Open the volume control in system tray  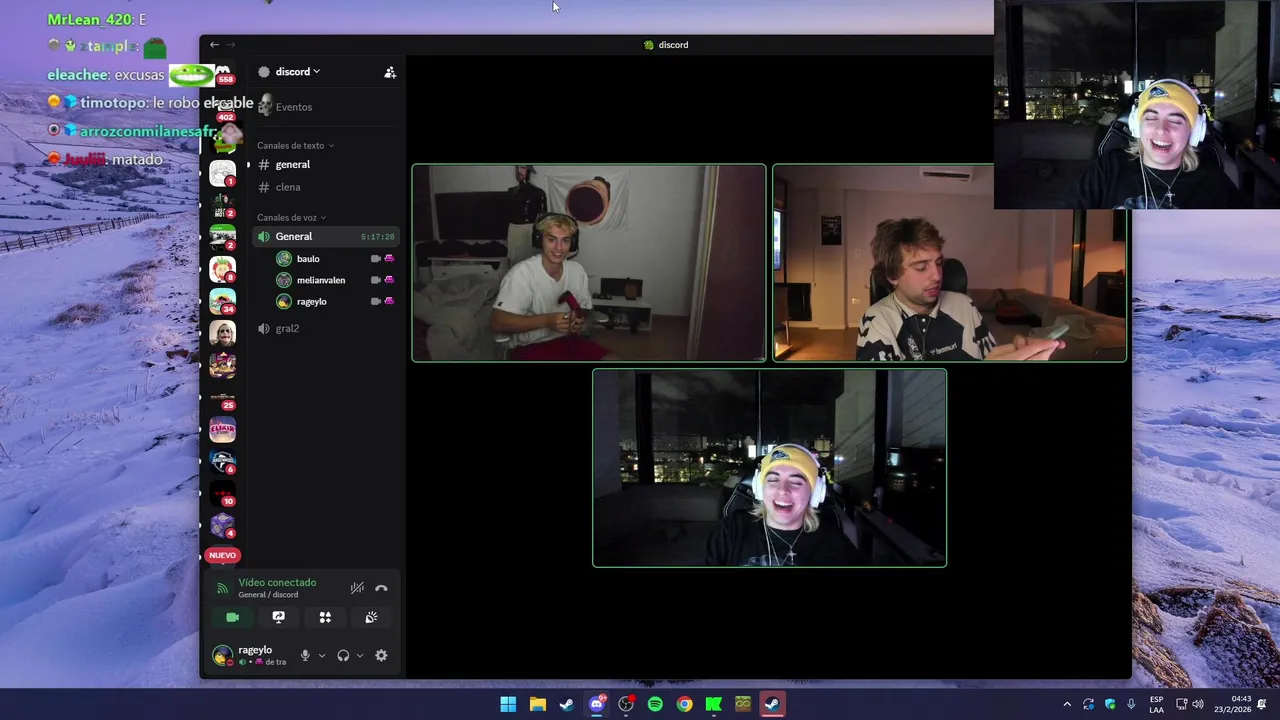tap(1198, 704)
